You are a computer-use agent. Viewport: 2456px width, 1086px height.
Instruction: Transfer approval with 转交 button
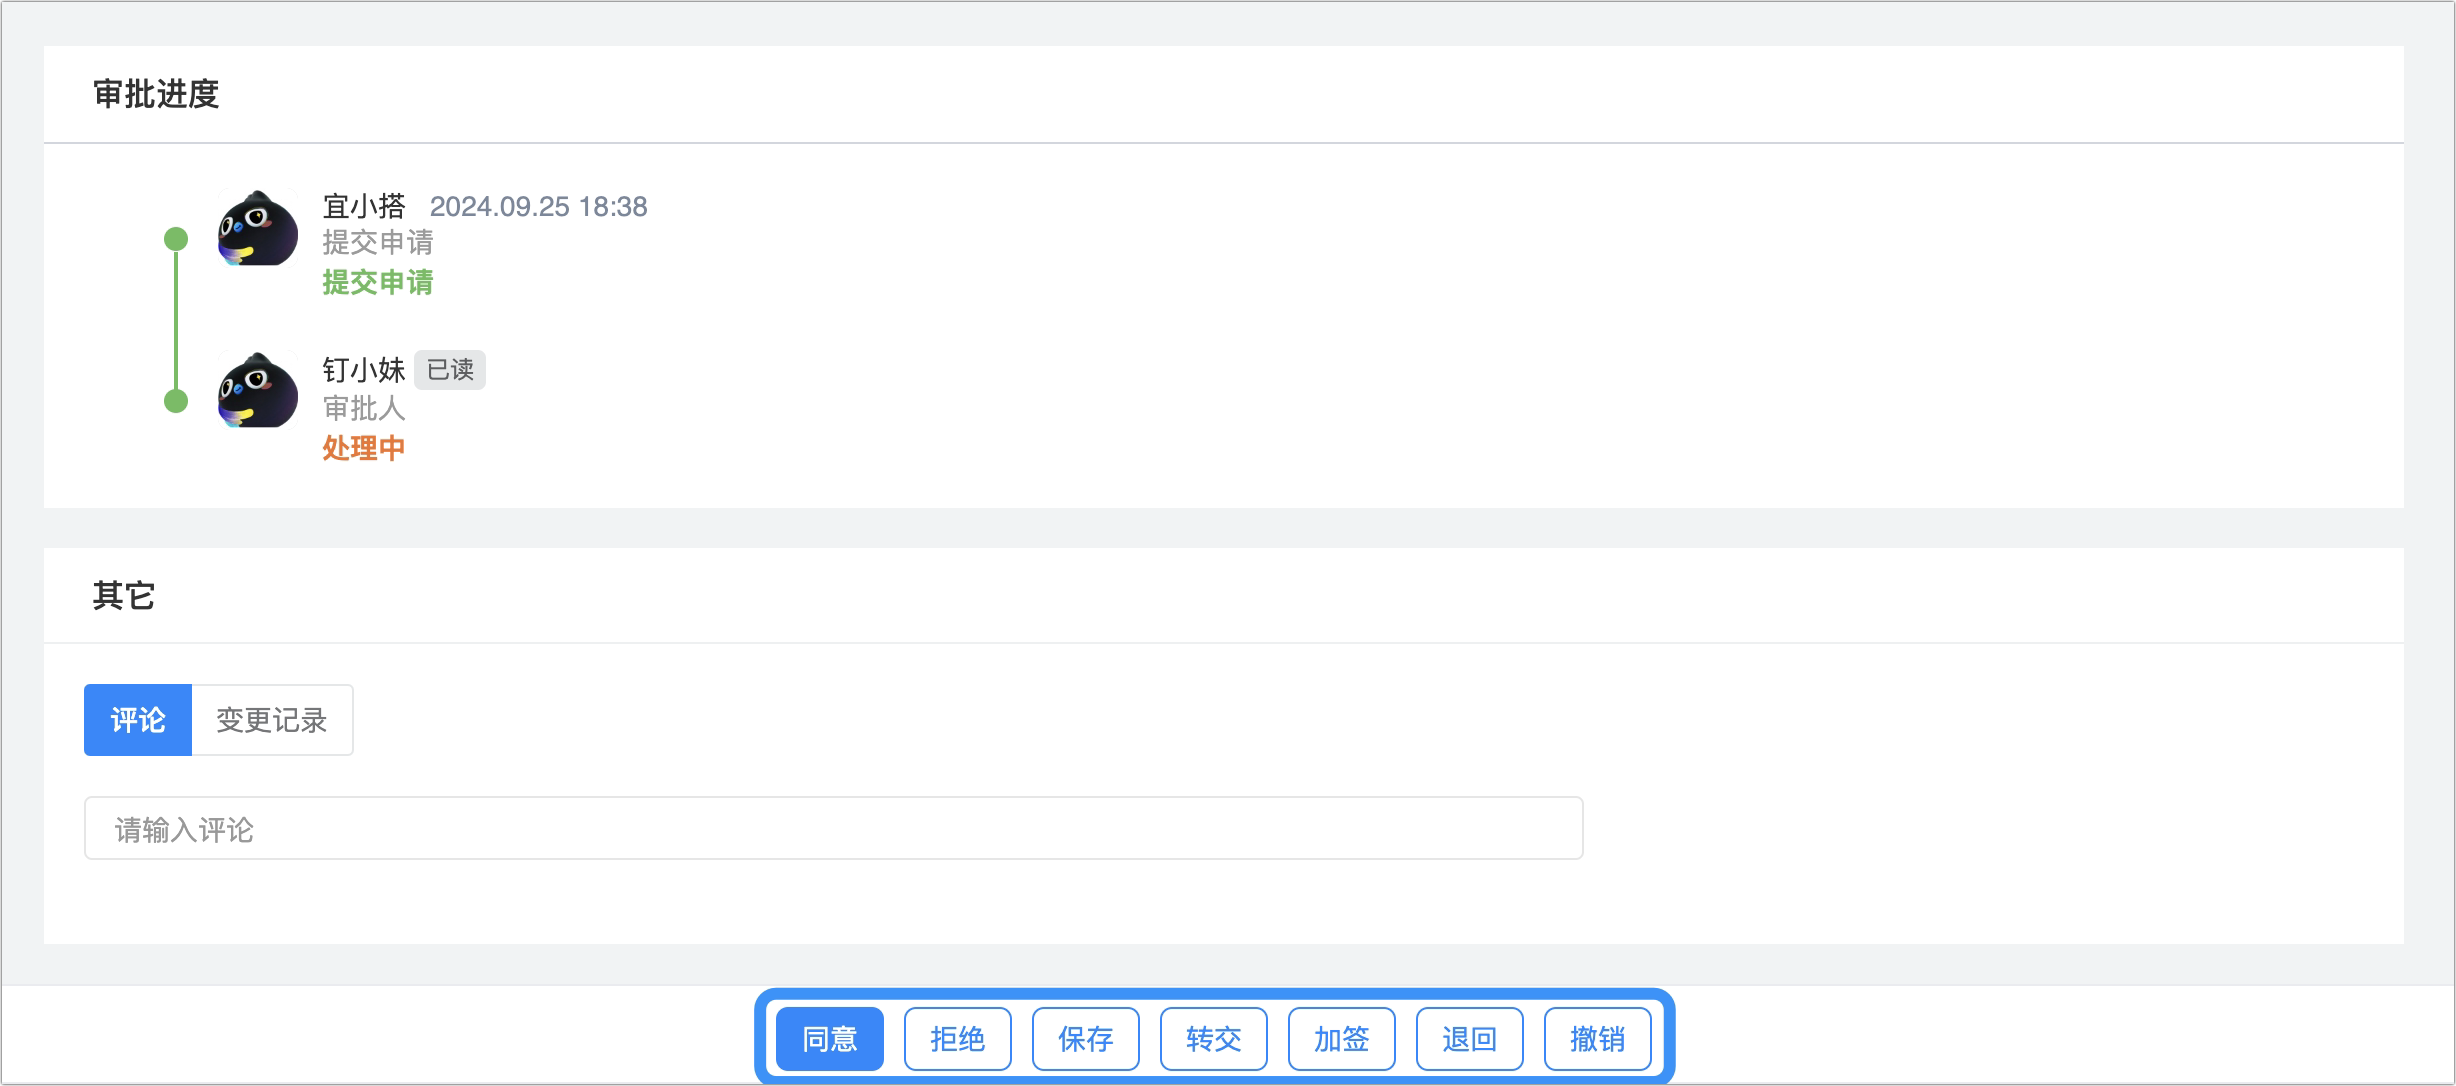(x=1214, y=1039)
